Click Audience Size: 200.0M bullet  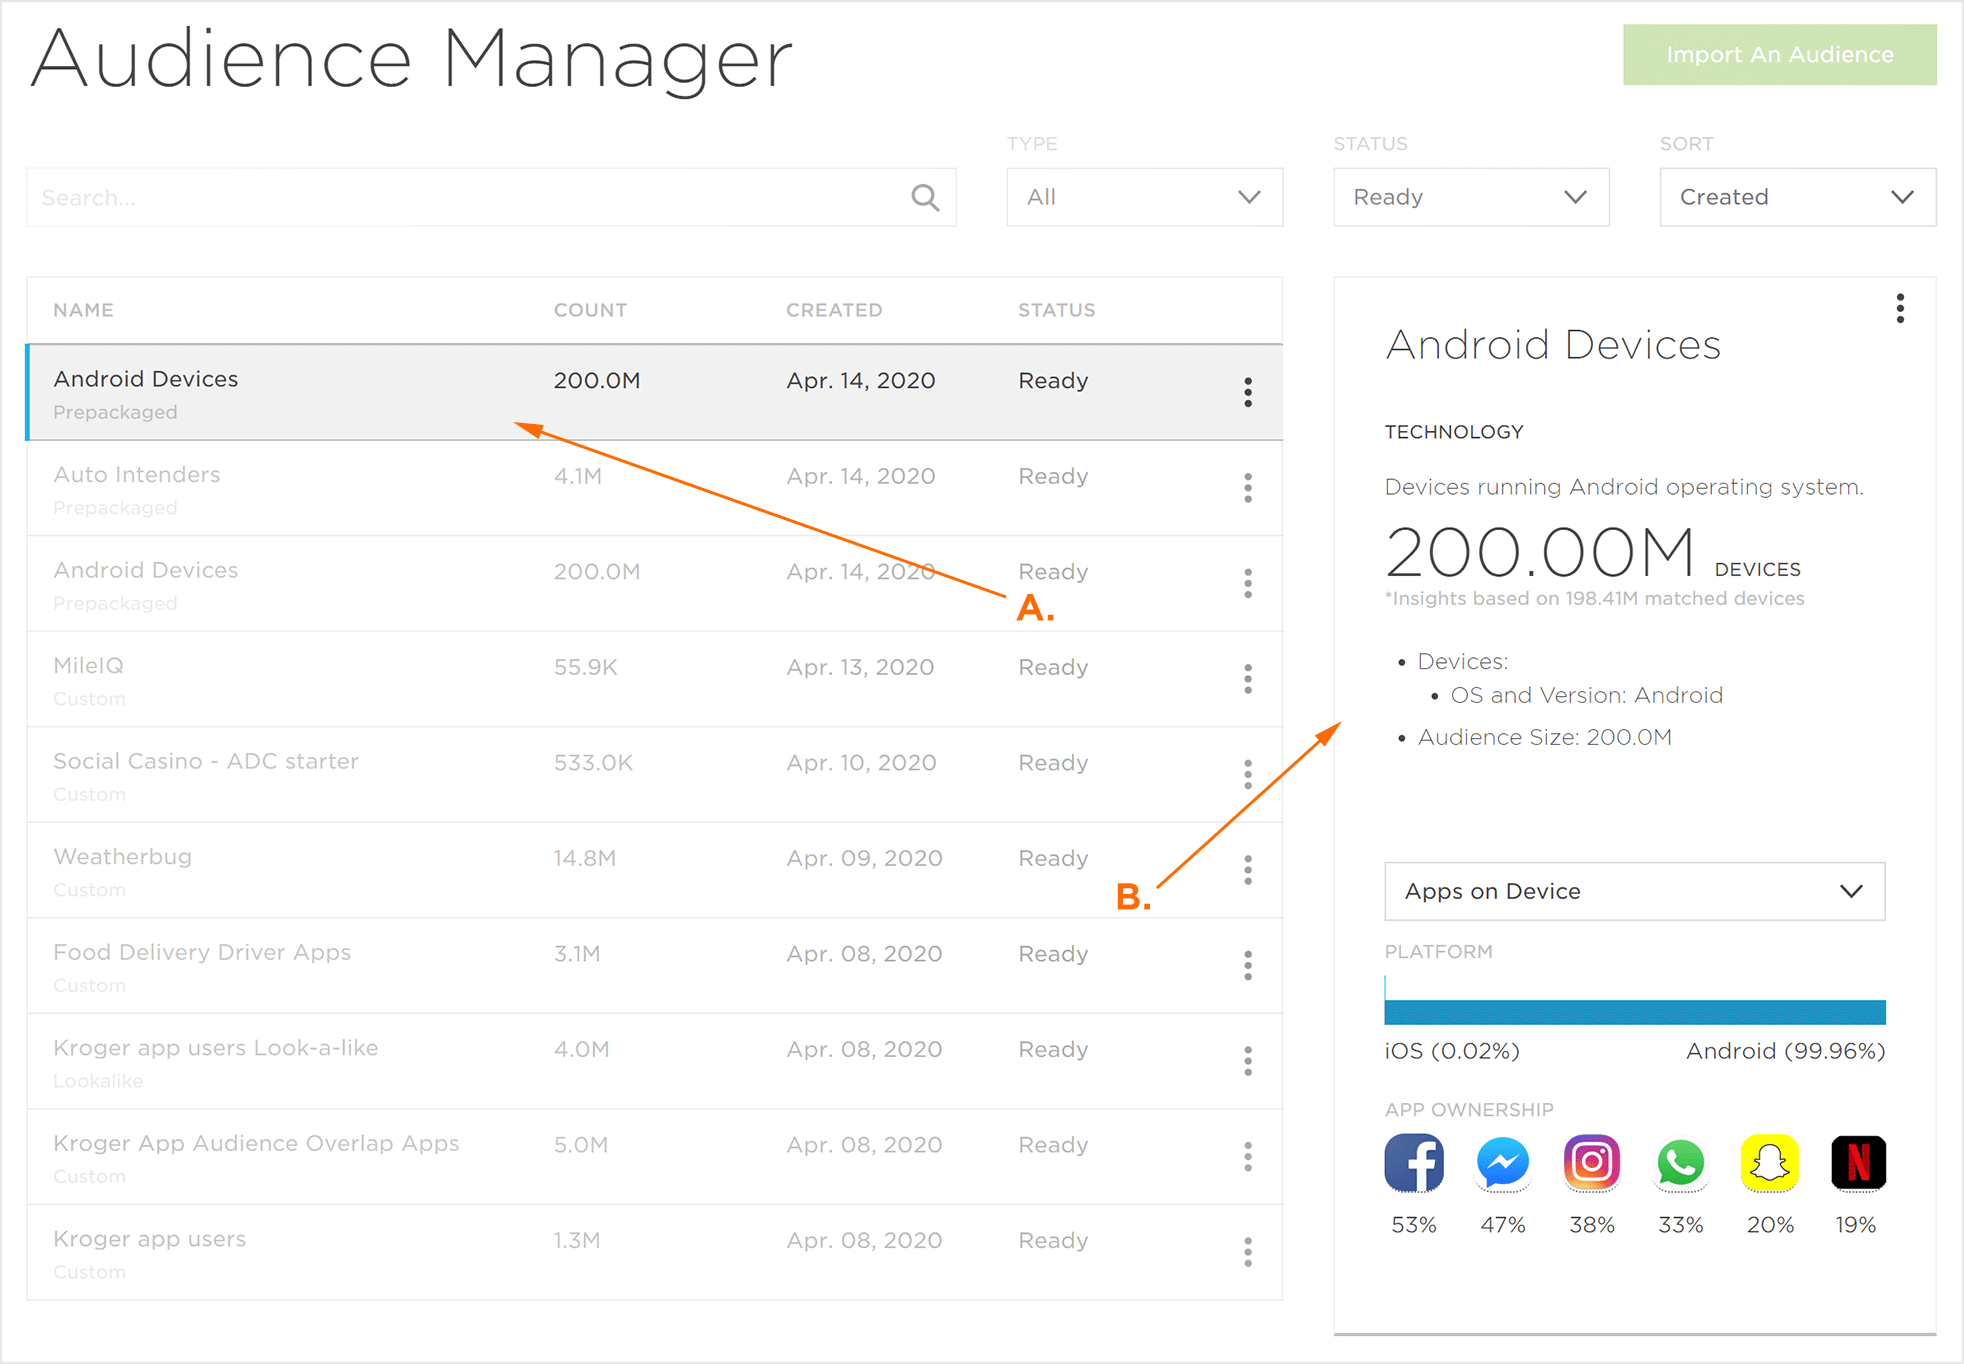tap(1544, 738)
